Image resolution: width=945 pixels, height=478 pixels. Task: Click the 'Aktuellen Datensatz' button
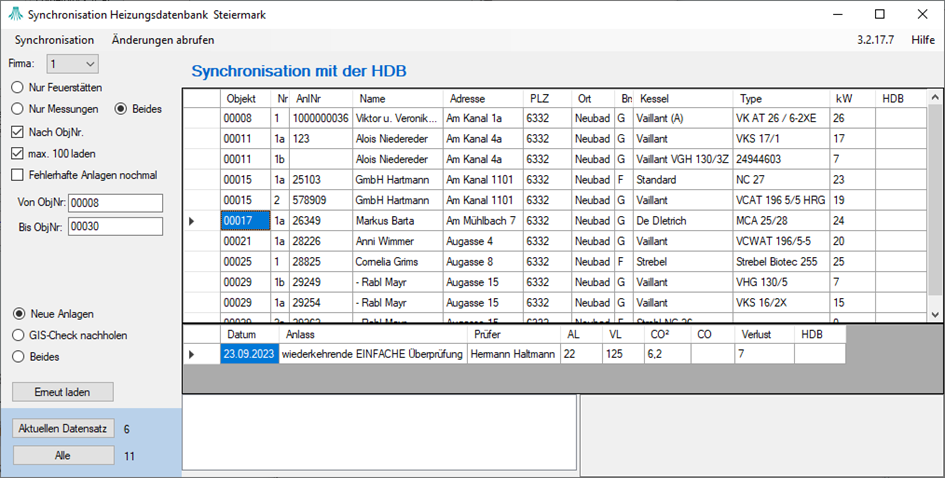(64, 429)
